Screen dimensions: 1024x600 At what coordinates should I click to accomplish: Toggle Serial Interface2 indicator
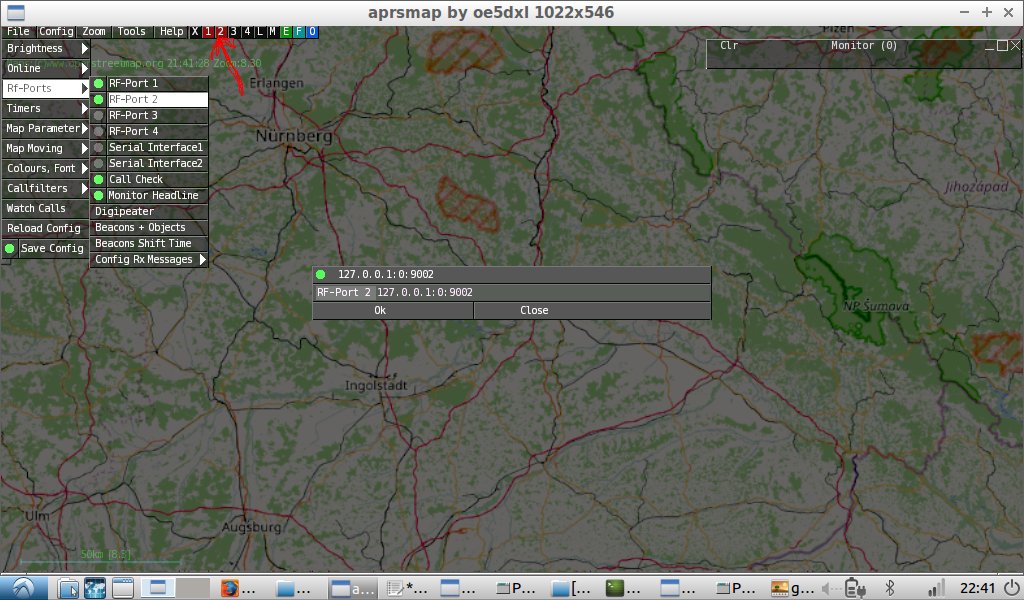pyautogui.click(x=99, y=163)
